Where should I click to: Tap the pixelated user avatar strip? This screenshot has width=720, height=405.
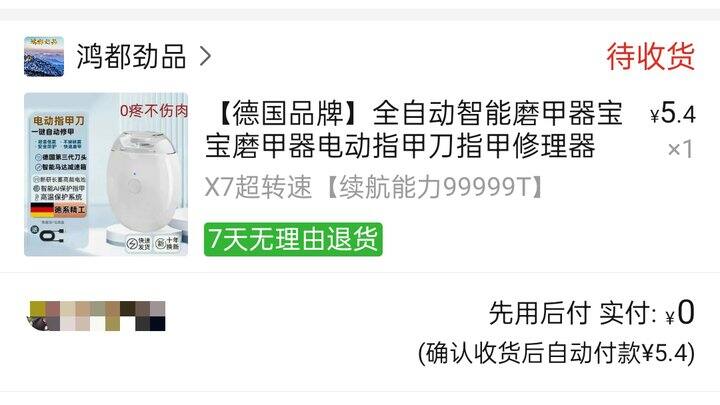pyautogui.click(x=97, y=316)
